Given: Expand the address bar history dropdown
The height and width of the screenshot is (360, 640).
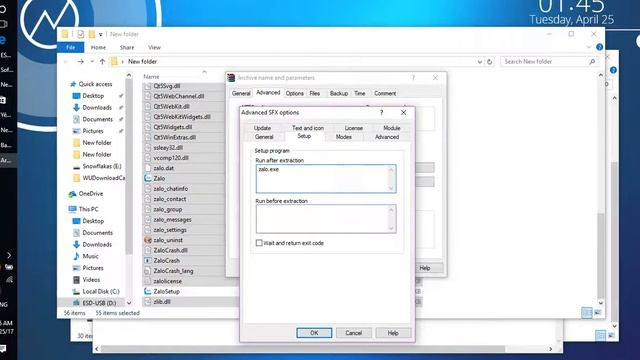Looking at the screenshot, I should [x=480, y=62].
